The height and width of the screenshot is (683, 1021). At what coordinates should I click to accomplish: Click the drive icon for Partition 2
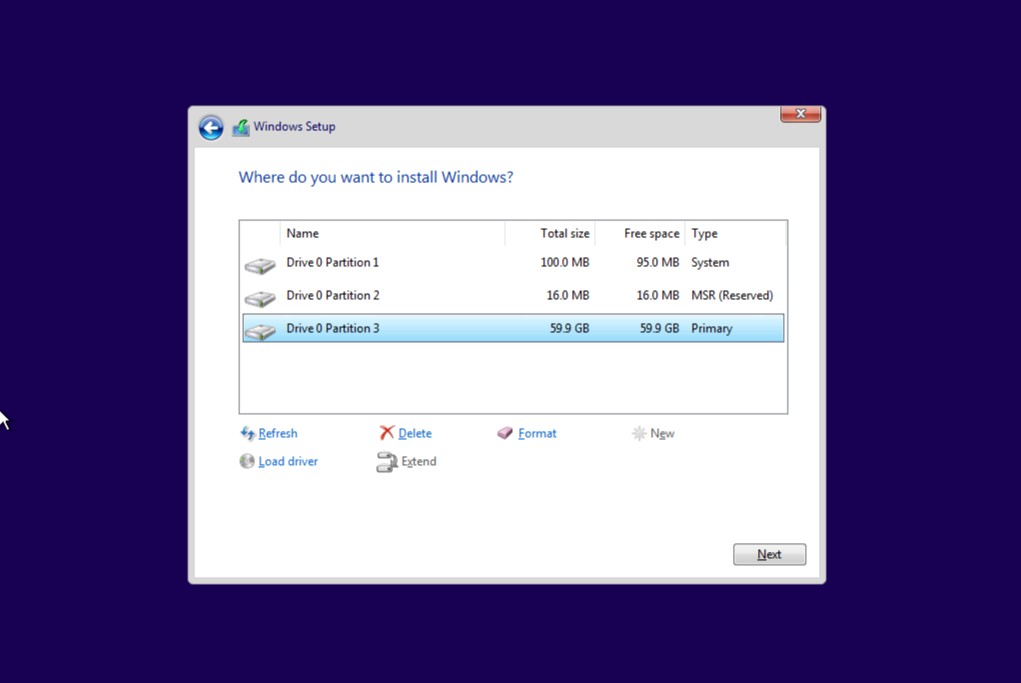click(x=260, y=298)
